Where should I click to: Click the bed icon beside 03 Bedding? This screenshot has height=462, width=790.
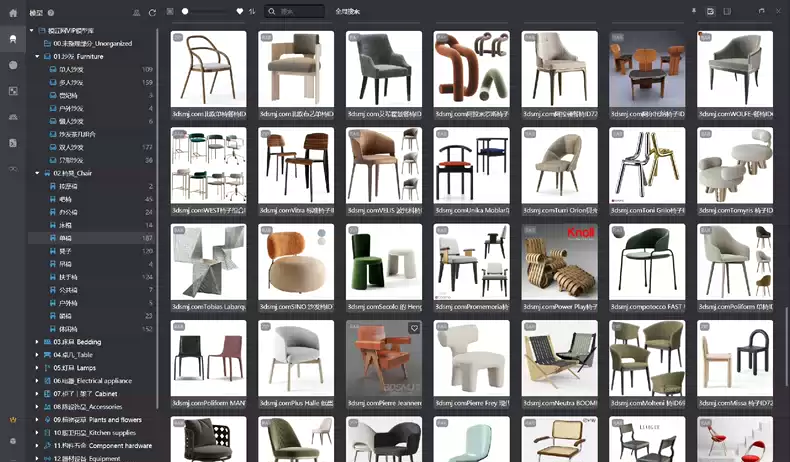tap(47, 342)
